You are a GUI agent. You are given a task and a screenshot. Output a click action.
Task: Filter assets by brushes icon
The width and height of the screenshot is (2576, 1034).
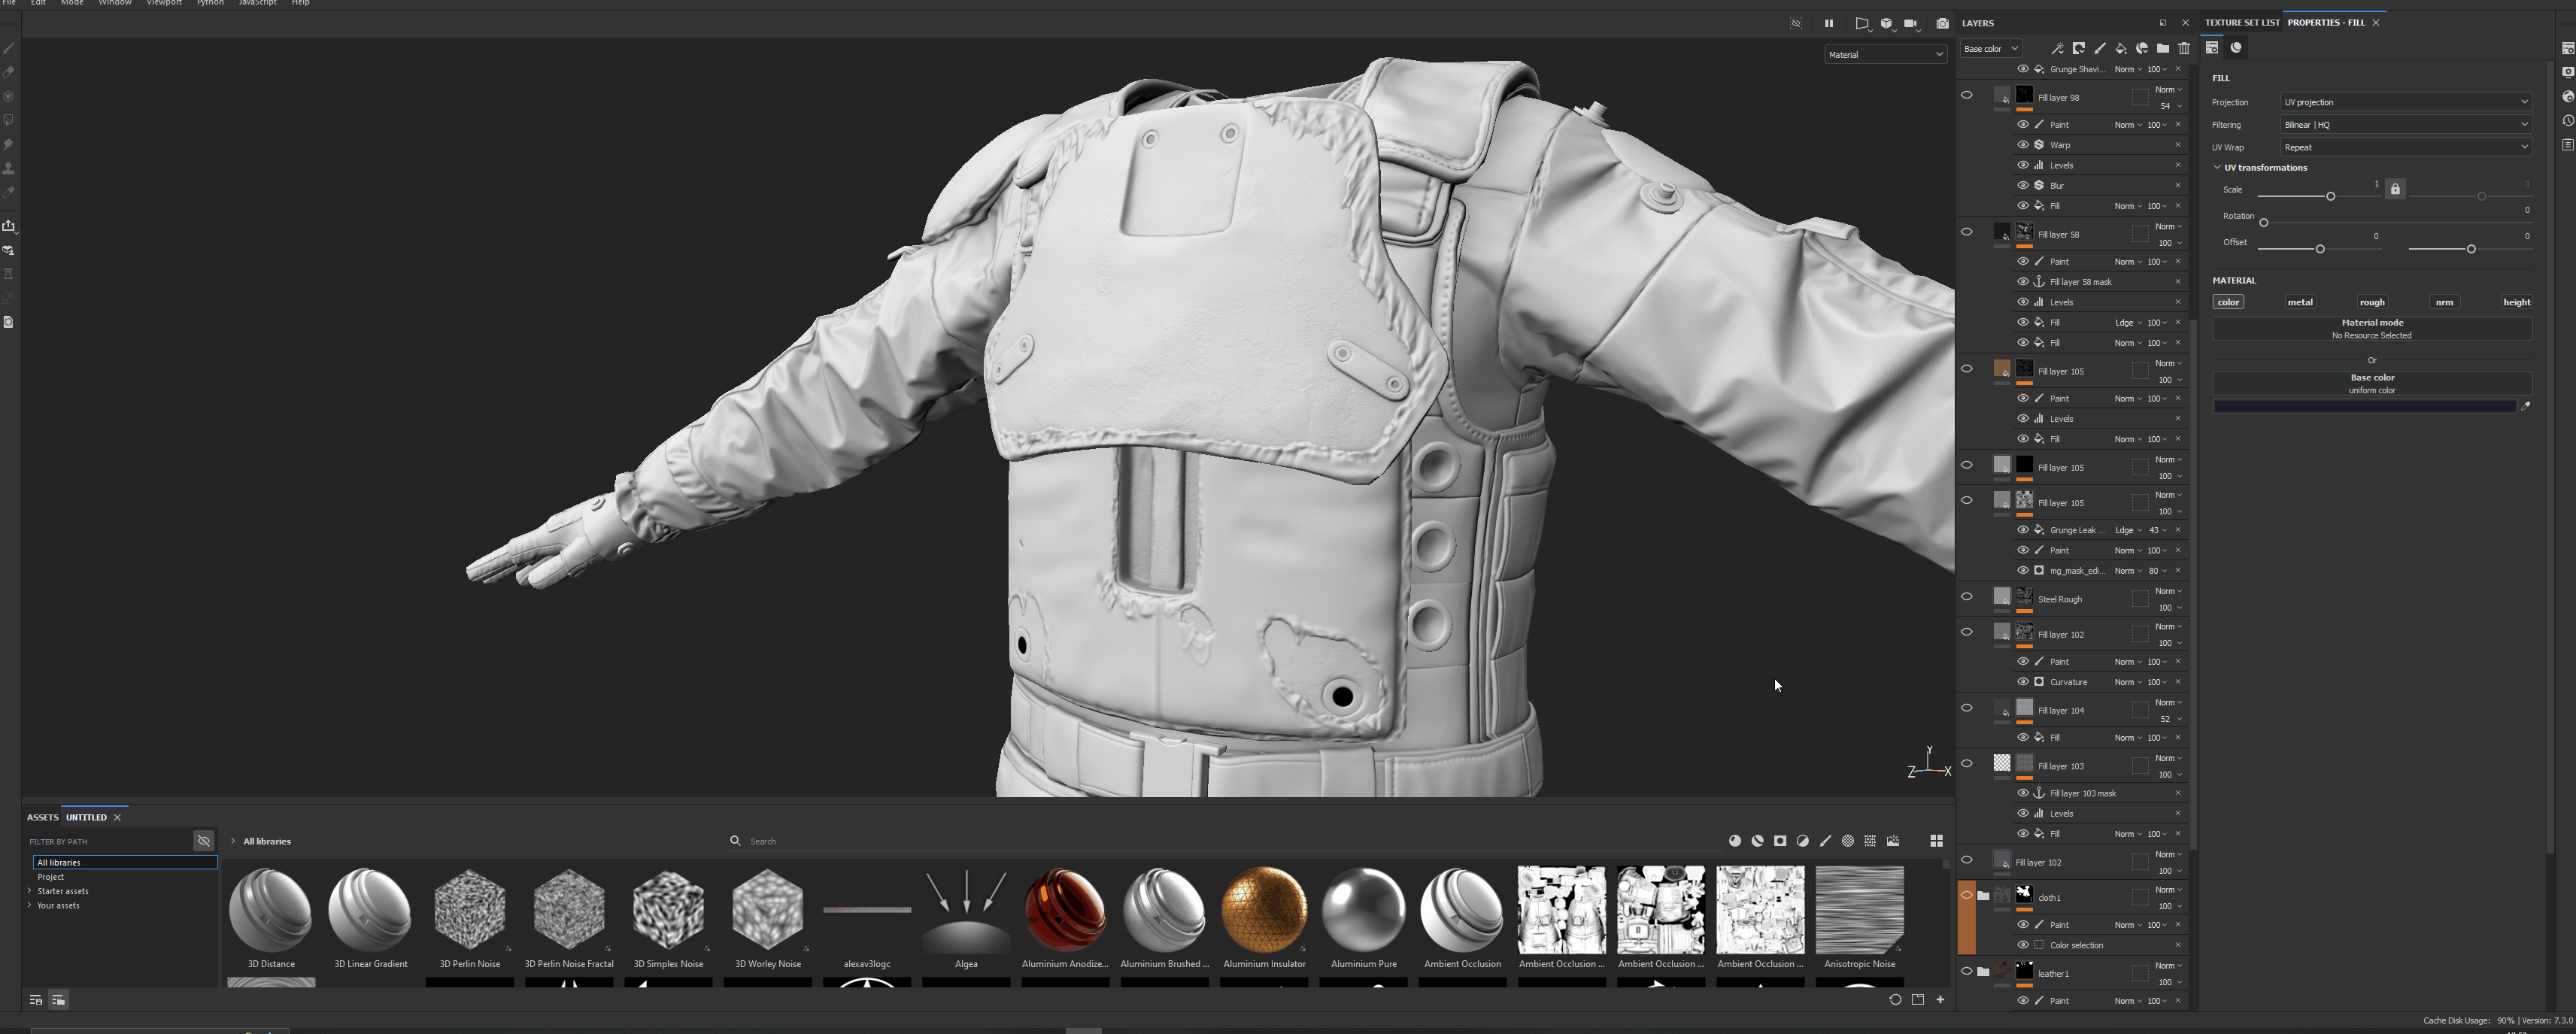pyautogui.click(x=1825, y=841)
